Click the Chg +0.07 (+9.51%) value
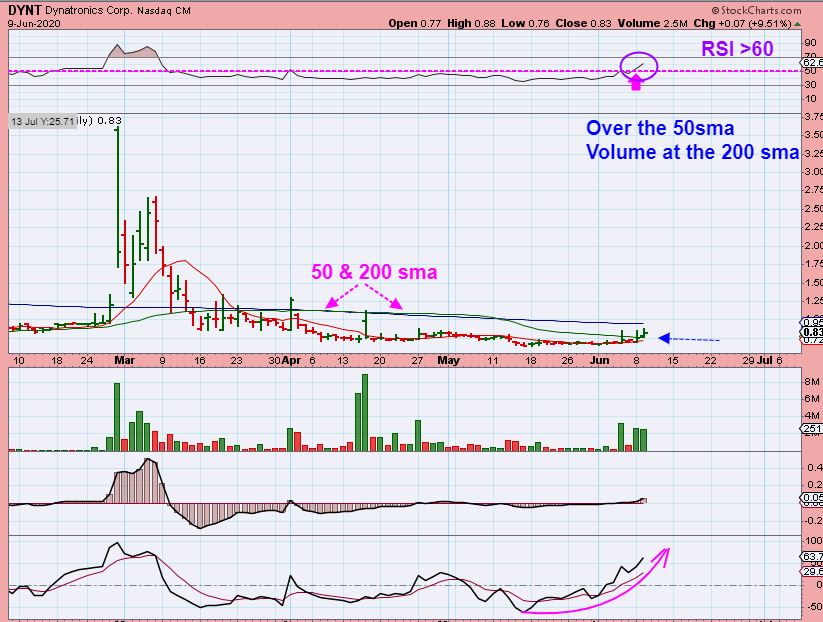823x622 pixels. click(742, 24)
